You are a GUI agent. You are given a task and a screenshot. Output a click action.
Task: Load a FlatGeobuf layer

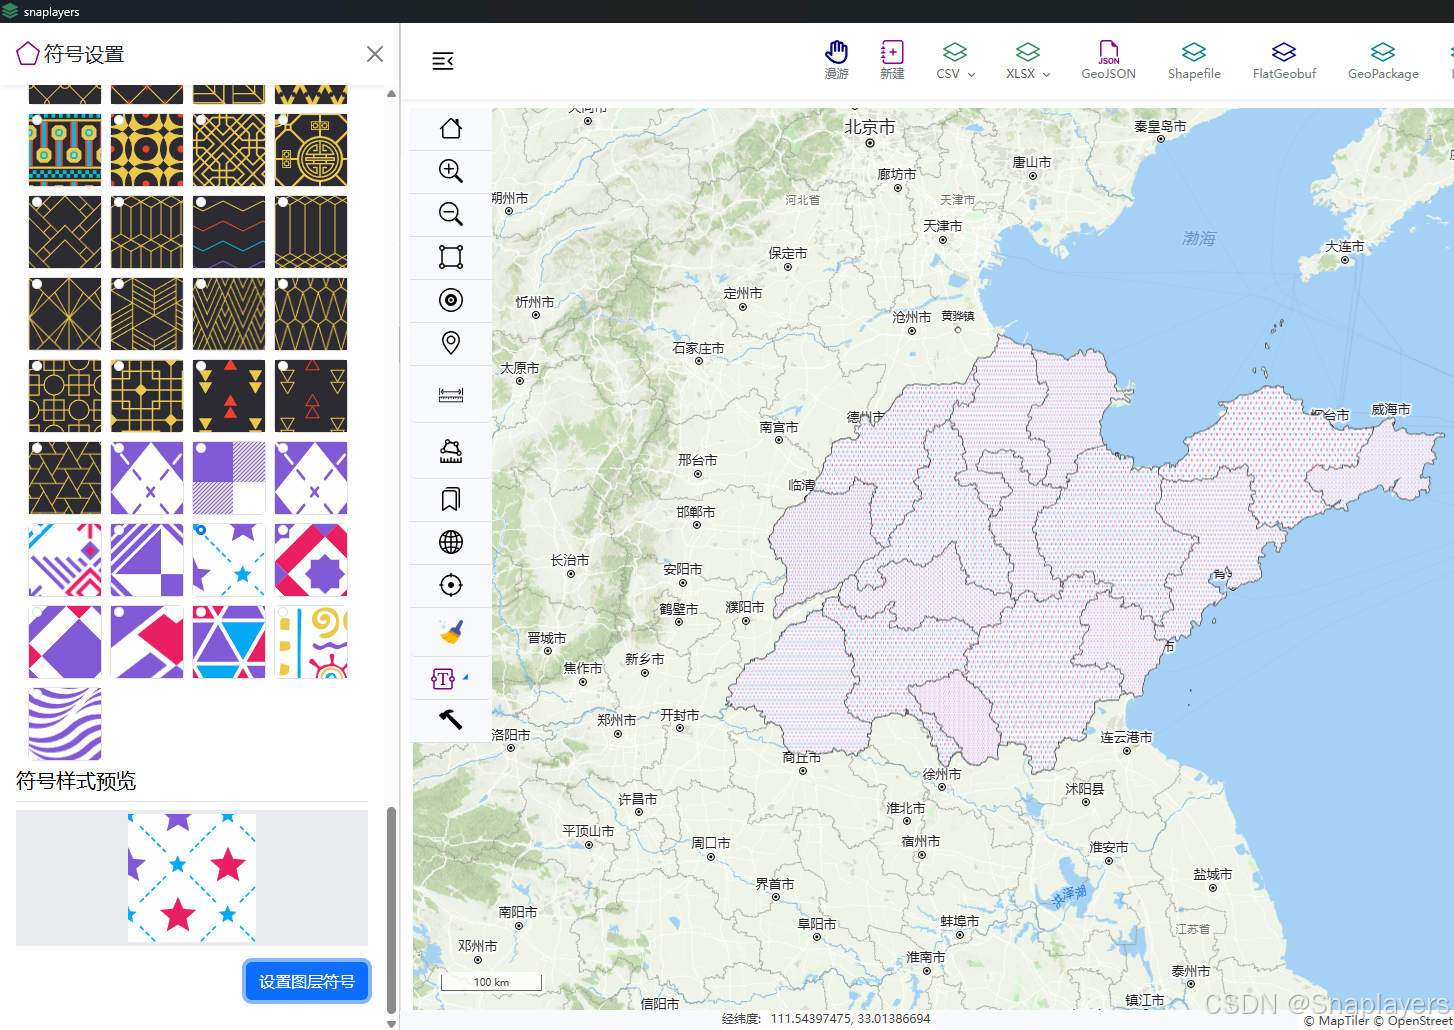click(x=1284, y=60)
